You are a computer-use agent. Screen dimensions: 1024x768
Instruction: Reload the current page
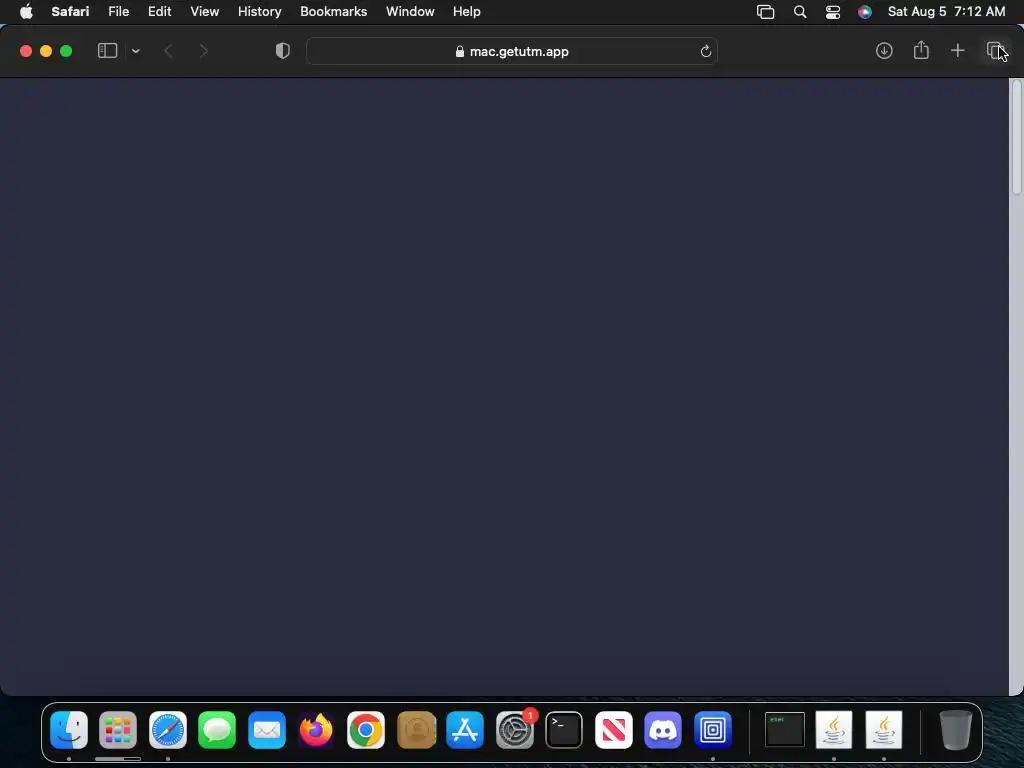705,52
